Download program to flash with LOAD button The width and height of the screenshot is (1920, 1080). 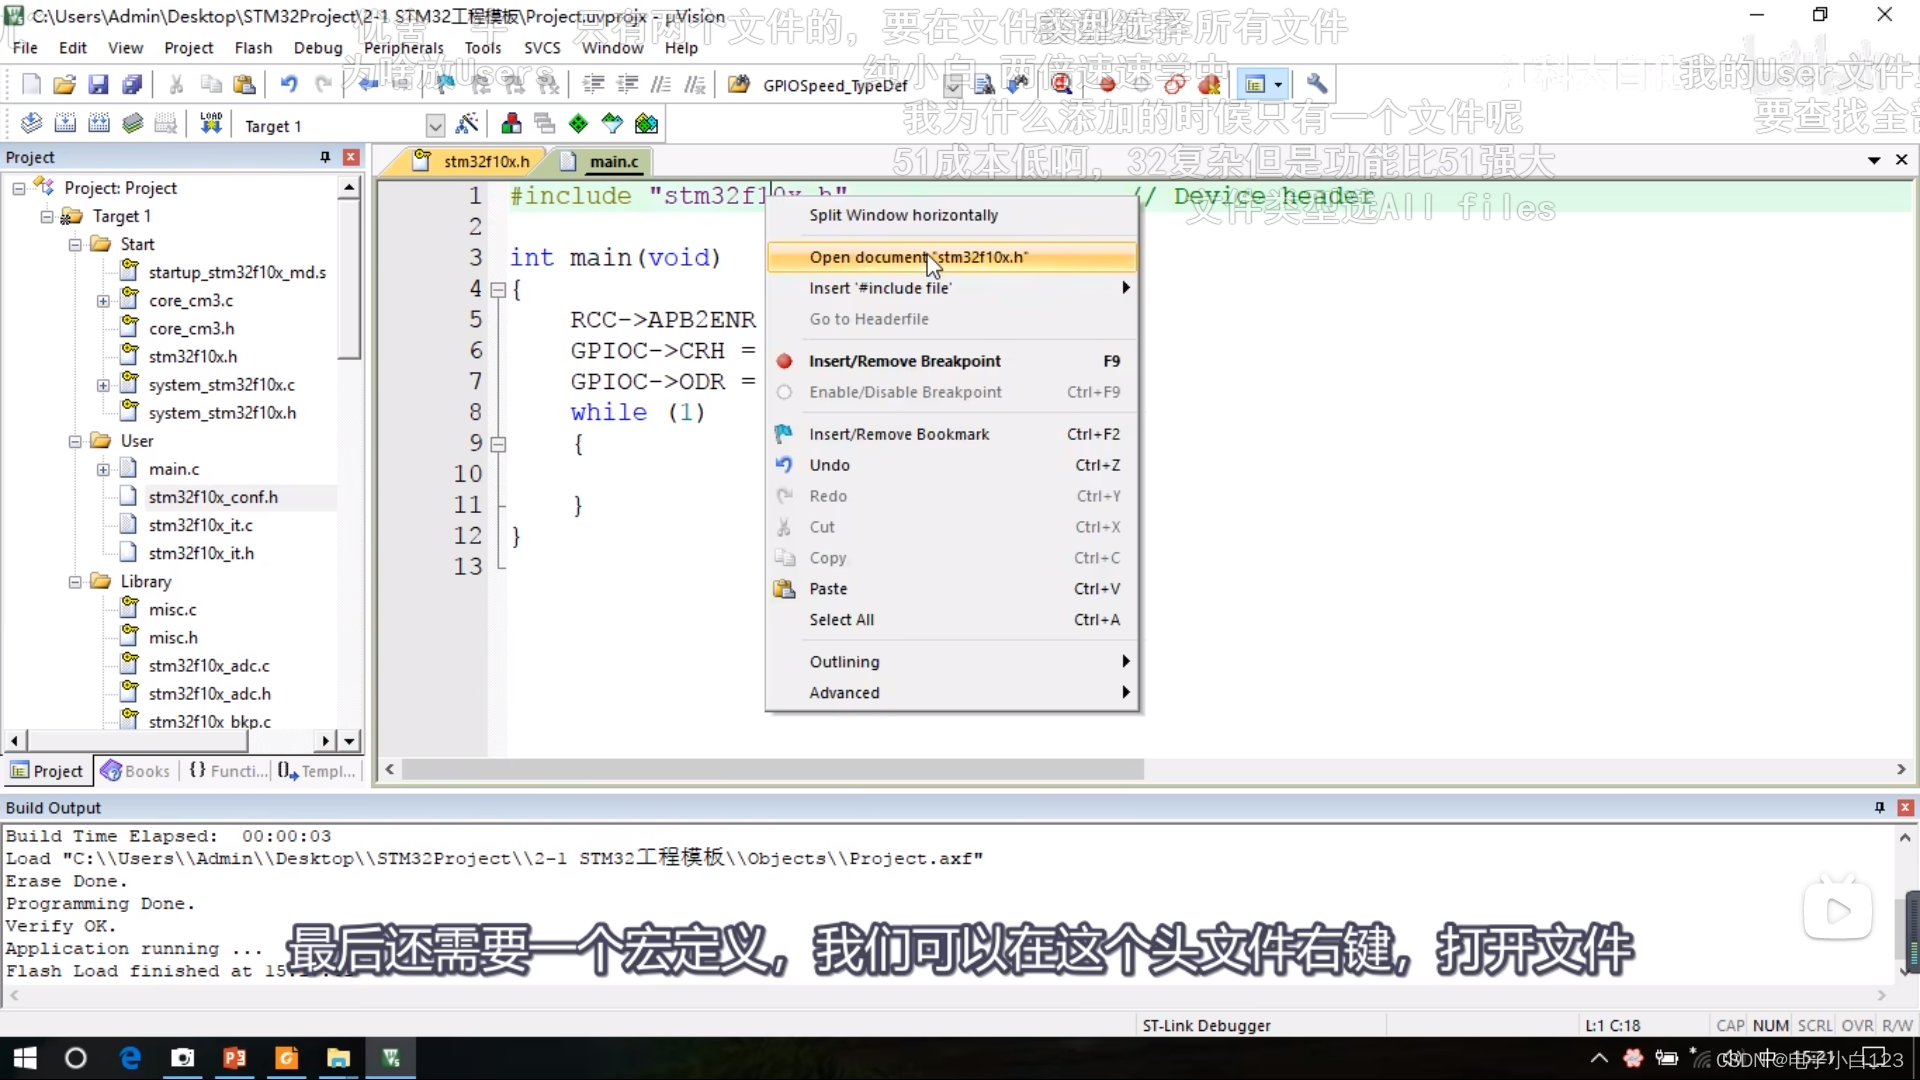(209, 123)
